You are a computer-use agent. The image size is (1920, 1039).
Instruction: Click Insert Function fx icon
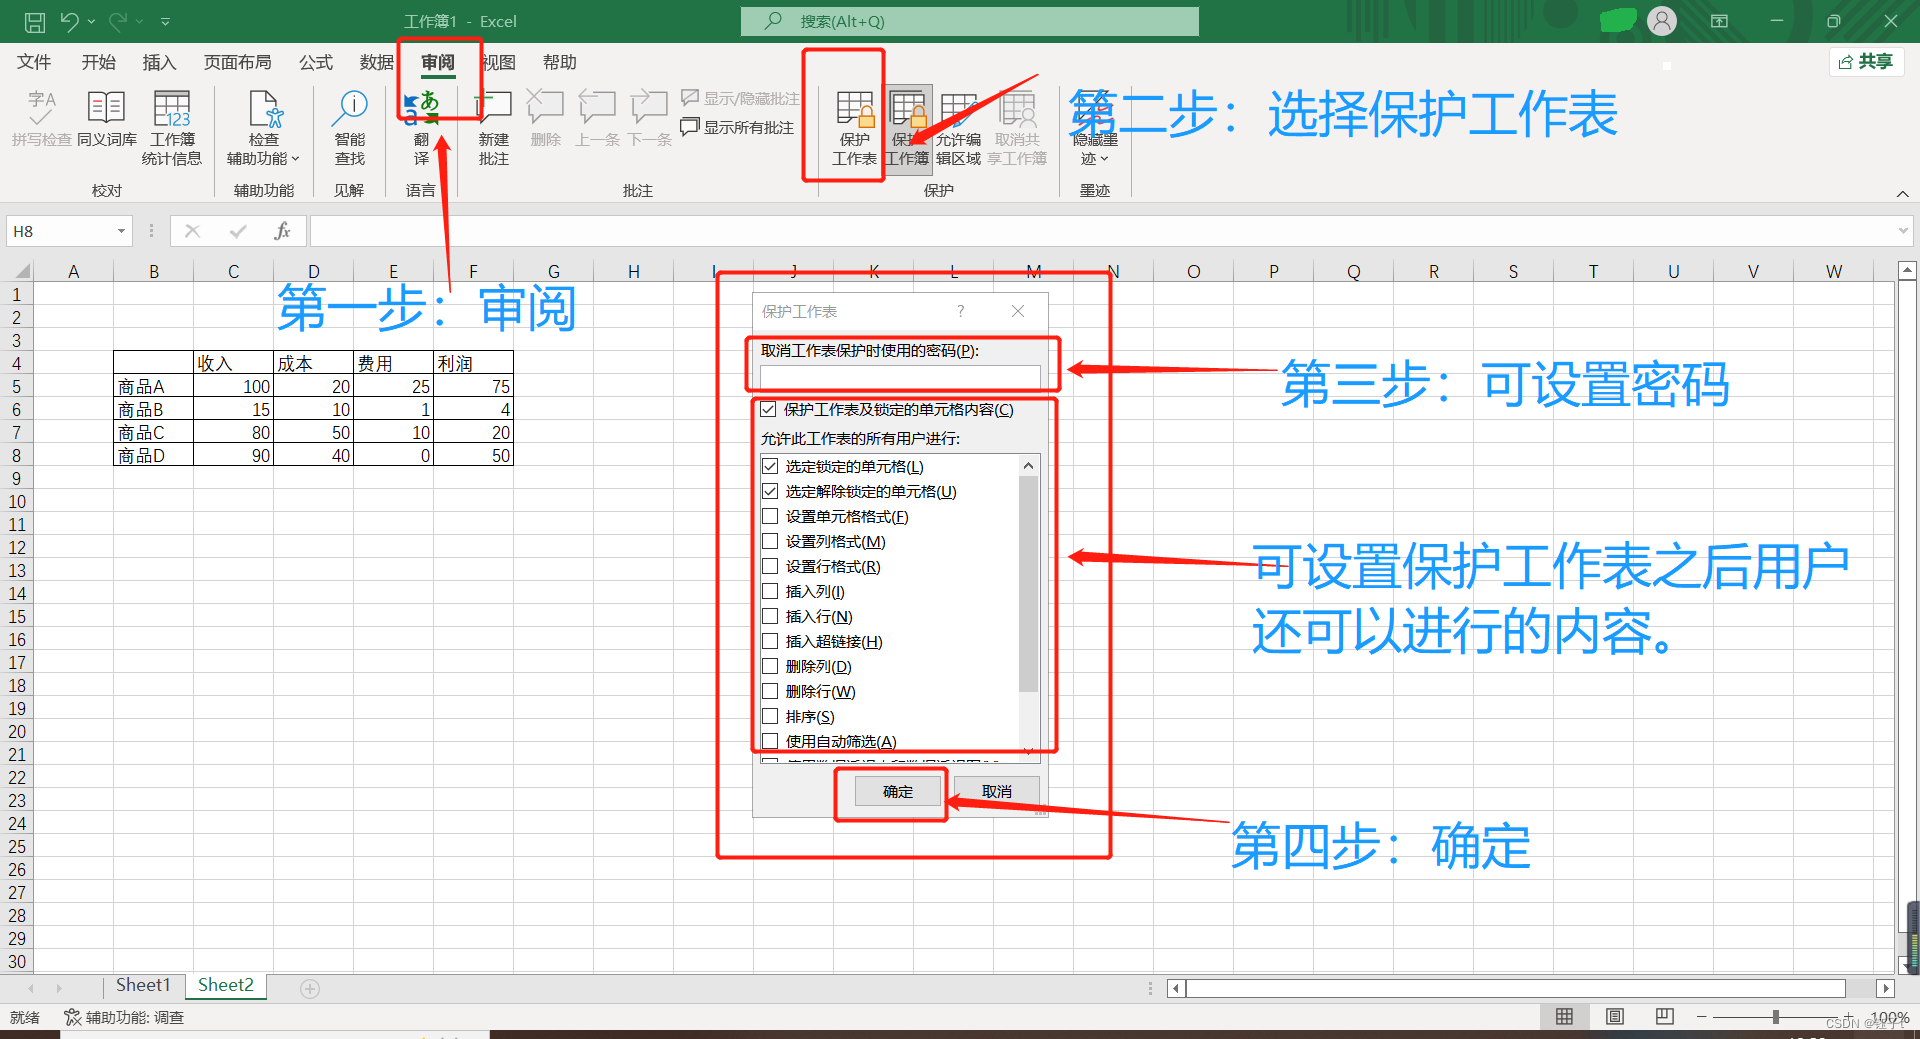pos(282,231)
